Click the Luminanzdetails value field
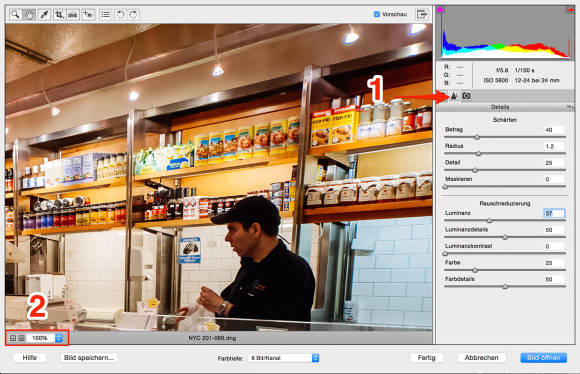Image resolution: width=580 pixels, height=374 pixels. click(554, 230)
